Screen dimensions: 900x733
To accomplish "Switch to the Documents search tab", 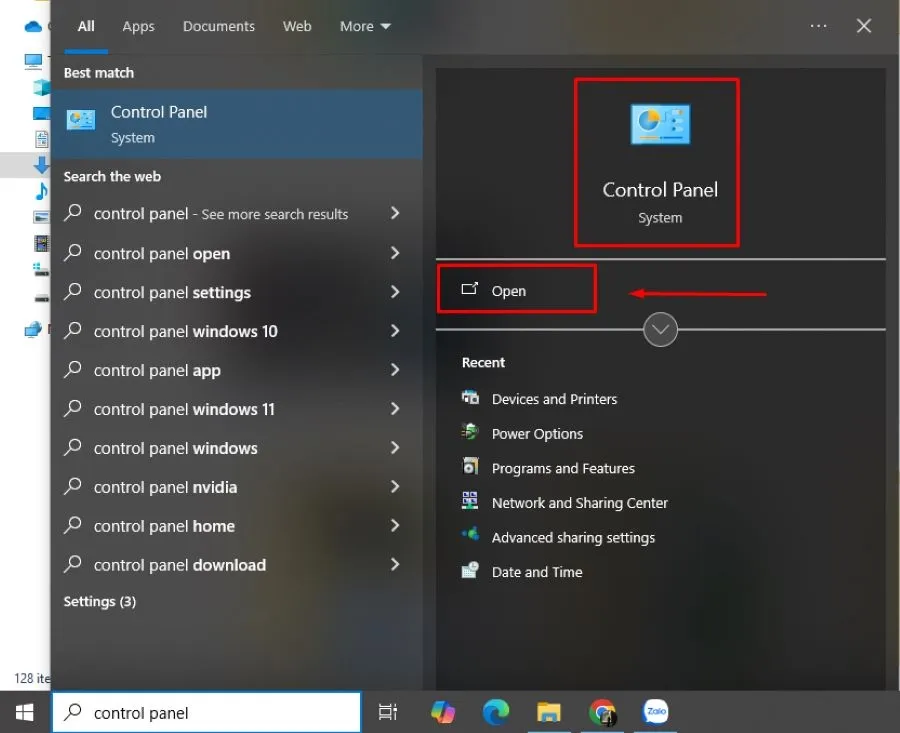I will point(218,27).
